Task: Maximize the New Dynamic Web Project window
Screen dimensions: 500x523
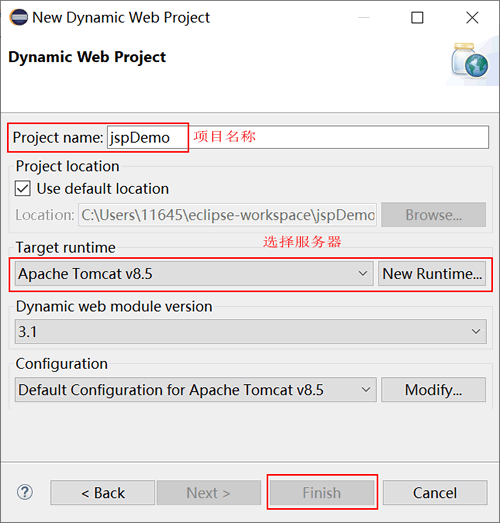Action: pyautogui.click(x=417, y=17)
